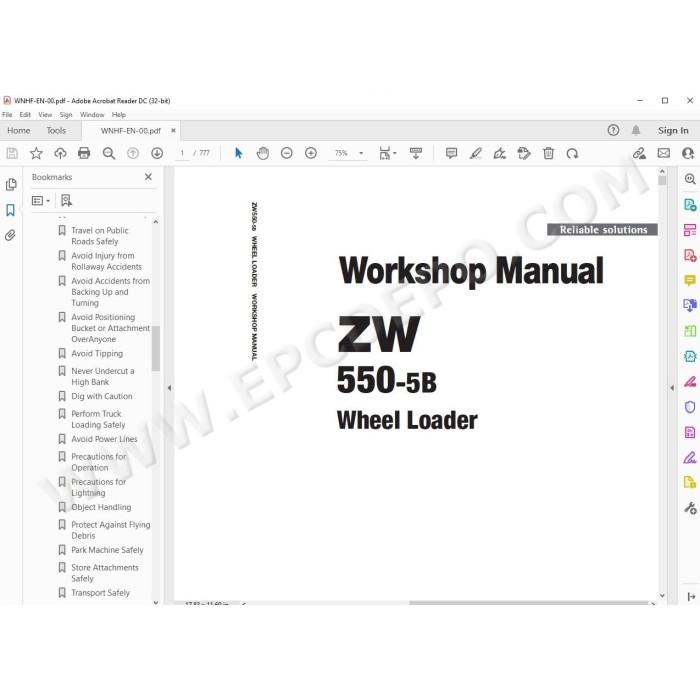700x700 pixels.
Task: Open the Find text magnifier icon
Action: tap(108, 154)
